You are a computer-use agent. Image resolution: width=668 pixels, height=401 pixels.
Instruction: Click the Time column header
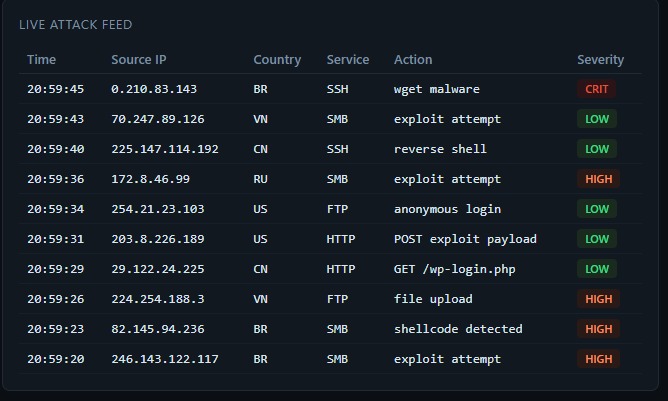pyautogui.click(x=41, y=60)
